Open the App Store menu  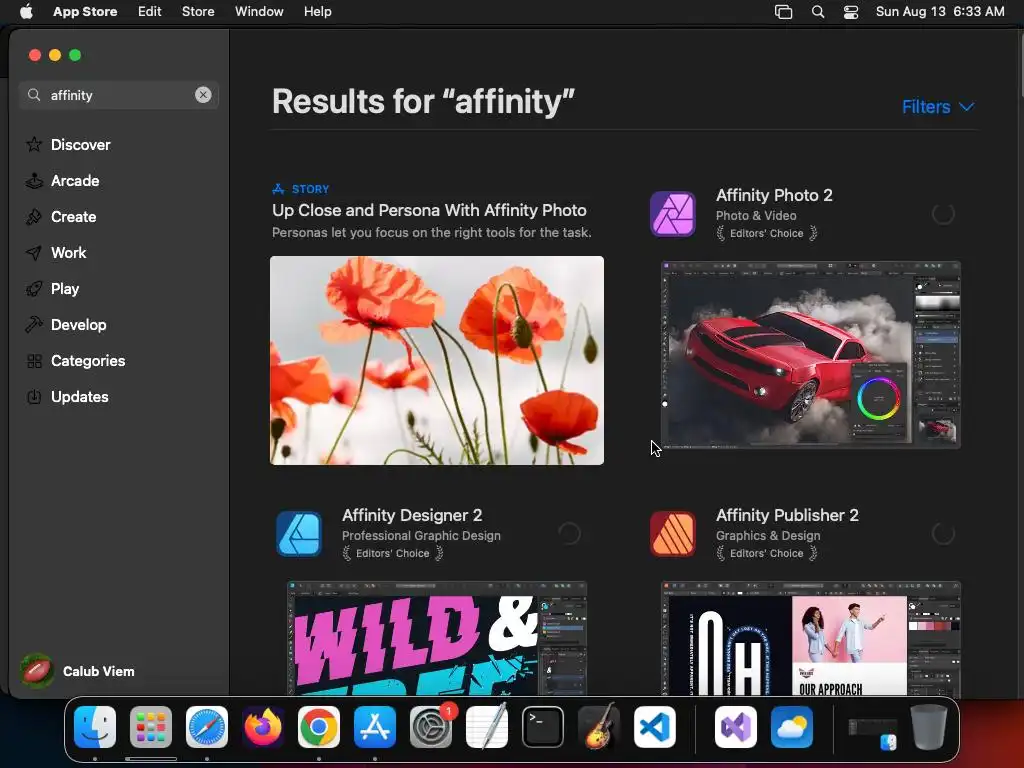coord(85,12)
